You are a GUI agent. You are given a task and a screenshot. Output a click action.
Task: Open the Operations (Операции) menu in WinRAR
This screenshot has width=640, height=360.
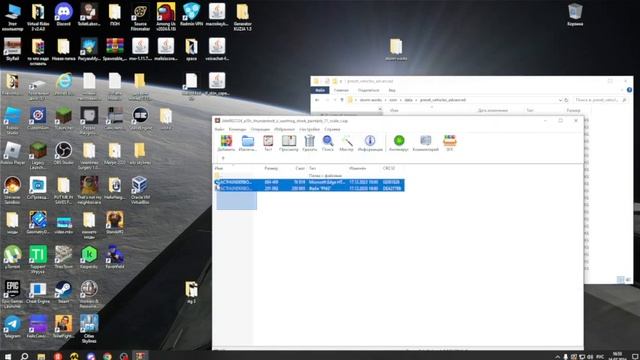260,129
